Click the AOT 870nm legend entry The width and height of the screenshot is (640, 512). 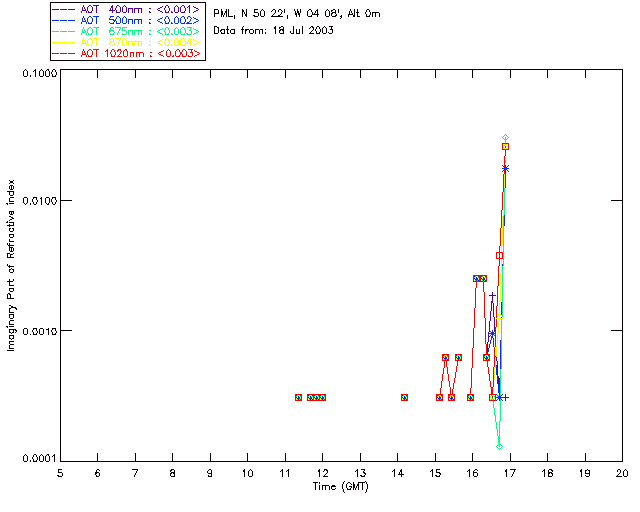point(126,42)
